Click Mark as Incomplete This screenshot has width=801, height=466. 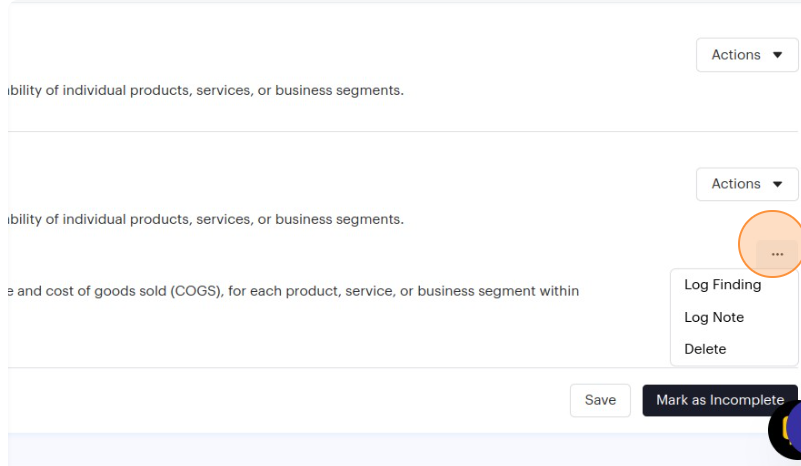[719, 400]
